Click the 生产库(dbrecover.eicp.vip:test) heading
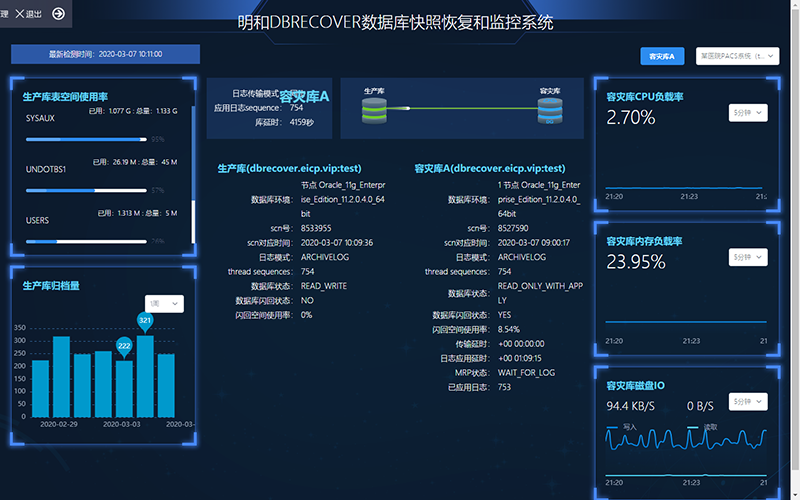This screenshot has width=800, height=500. tap(289, 168)
